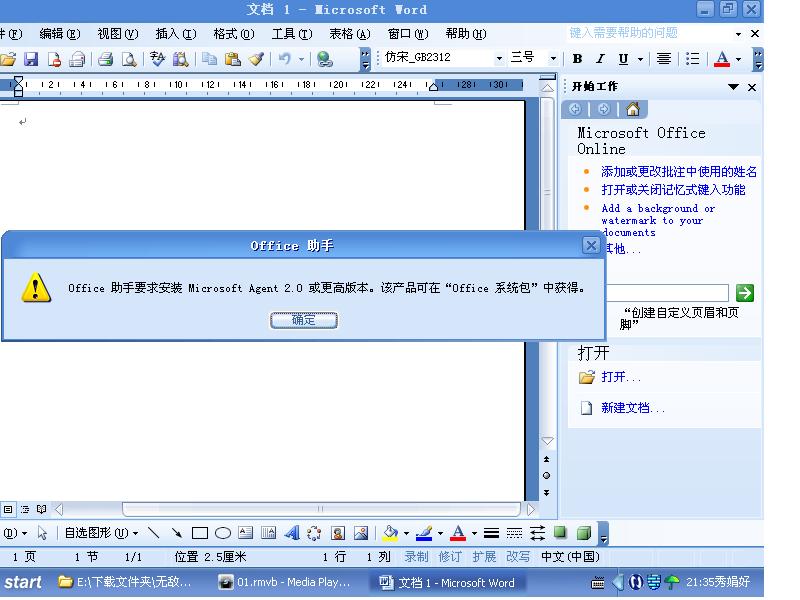Open the 编辑(E) menu
Screen dimensions: 800x600
tap(60, 34)
